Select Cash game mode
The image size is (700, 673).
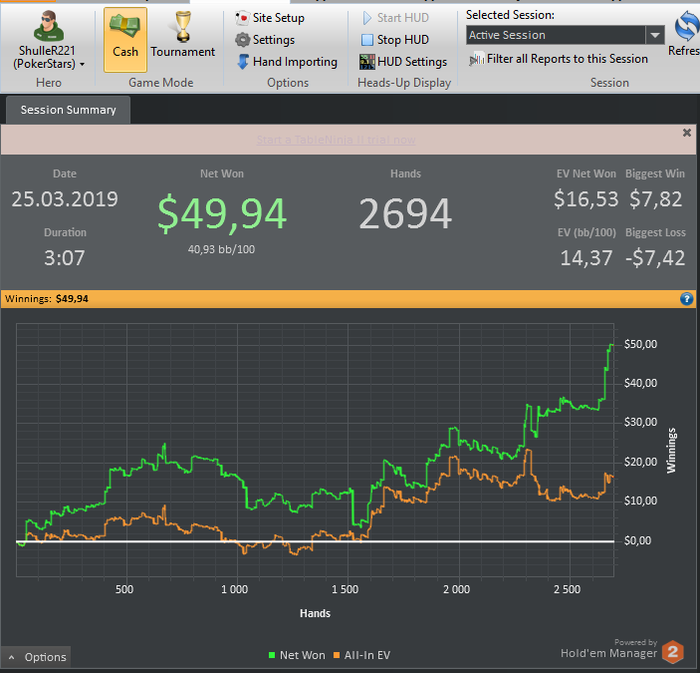click(125, 40)
